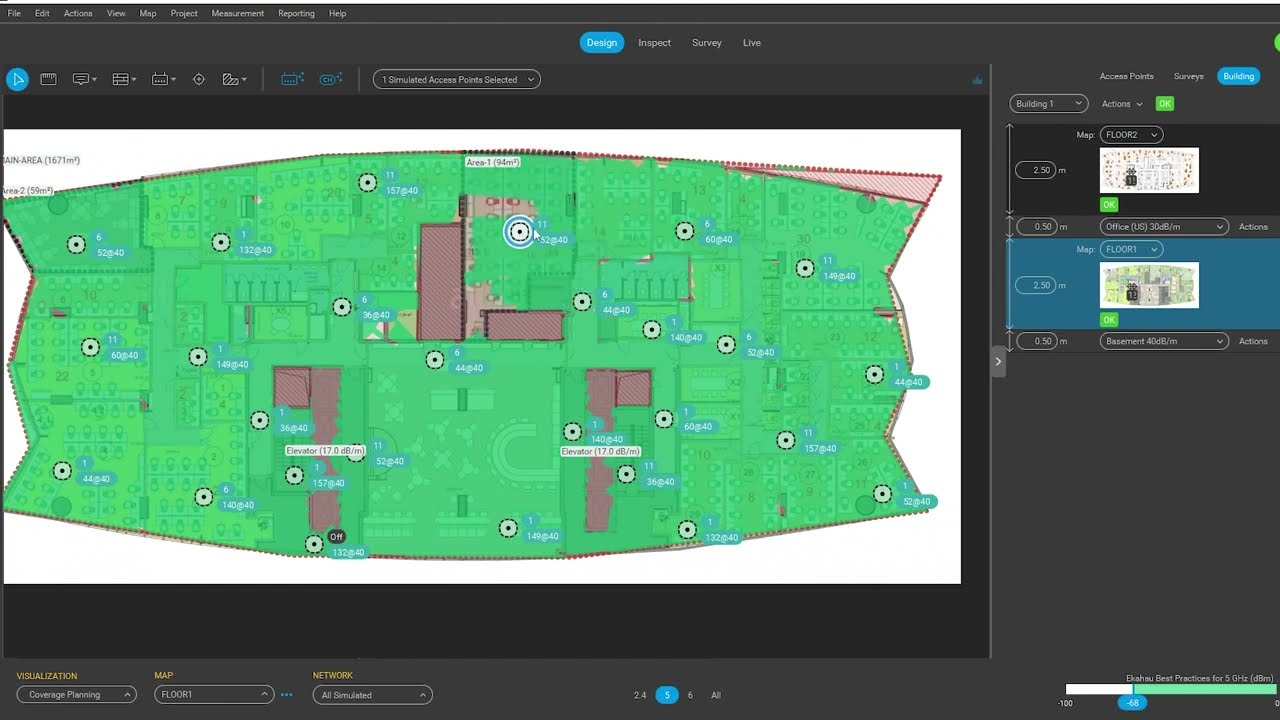Viewport: 1280px width, 720px height.
Task: Open the Access Points sidebar tab
Action: pos(1127,76)
